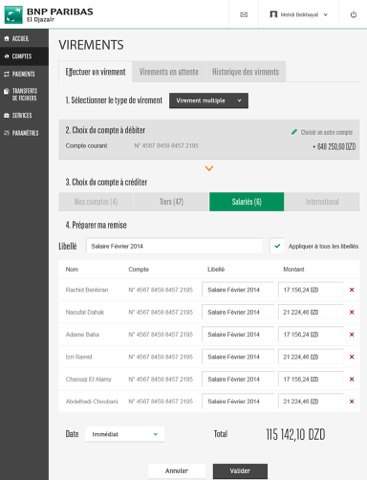Edit the Libellé field for Adame Baha
This screenshot has width=367, height=480.
tap(238, 335)
